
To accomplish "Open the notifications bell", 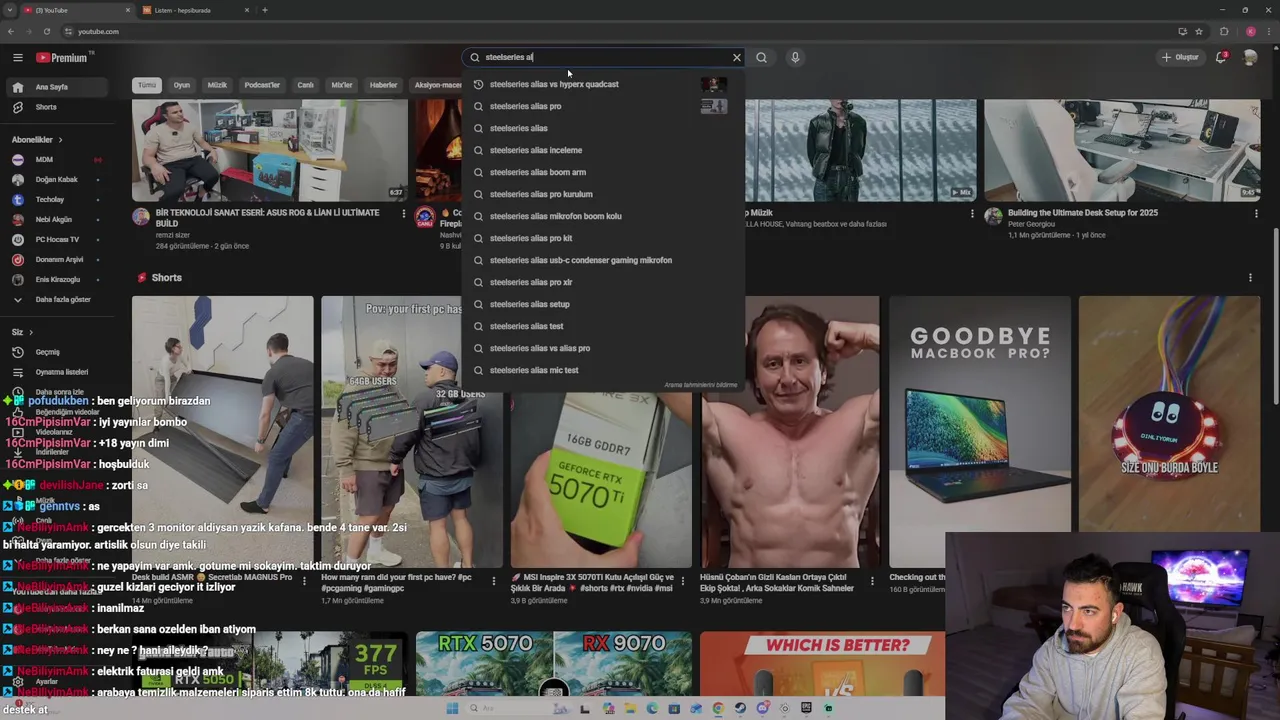I will click(1221, 57).
